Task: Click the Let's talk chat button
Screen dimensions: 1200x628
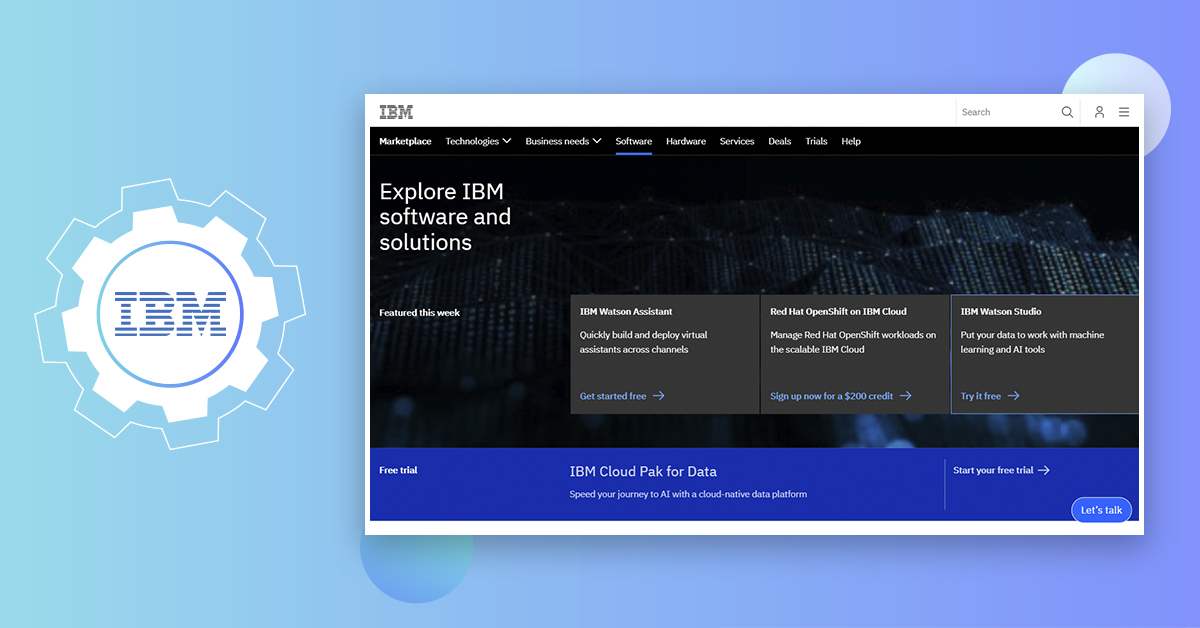Action: (x=1101, y=510)
